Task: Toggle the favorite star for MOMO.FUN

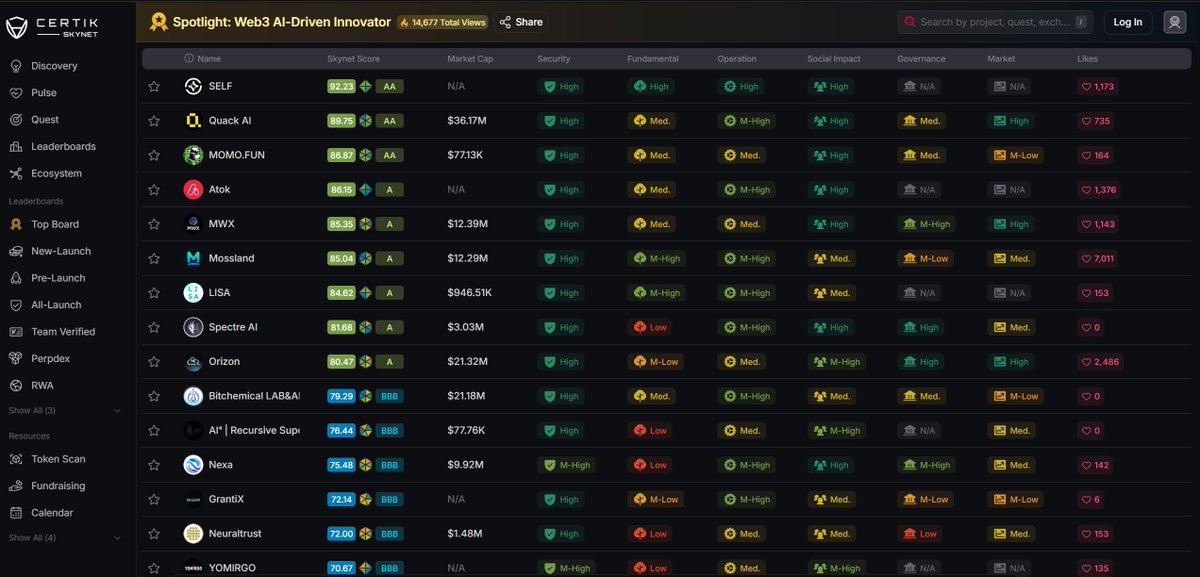Action: [154, 155]
